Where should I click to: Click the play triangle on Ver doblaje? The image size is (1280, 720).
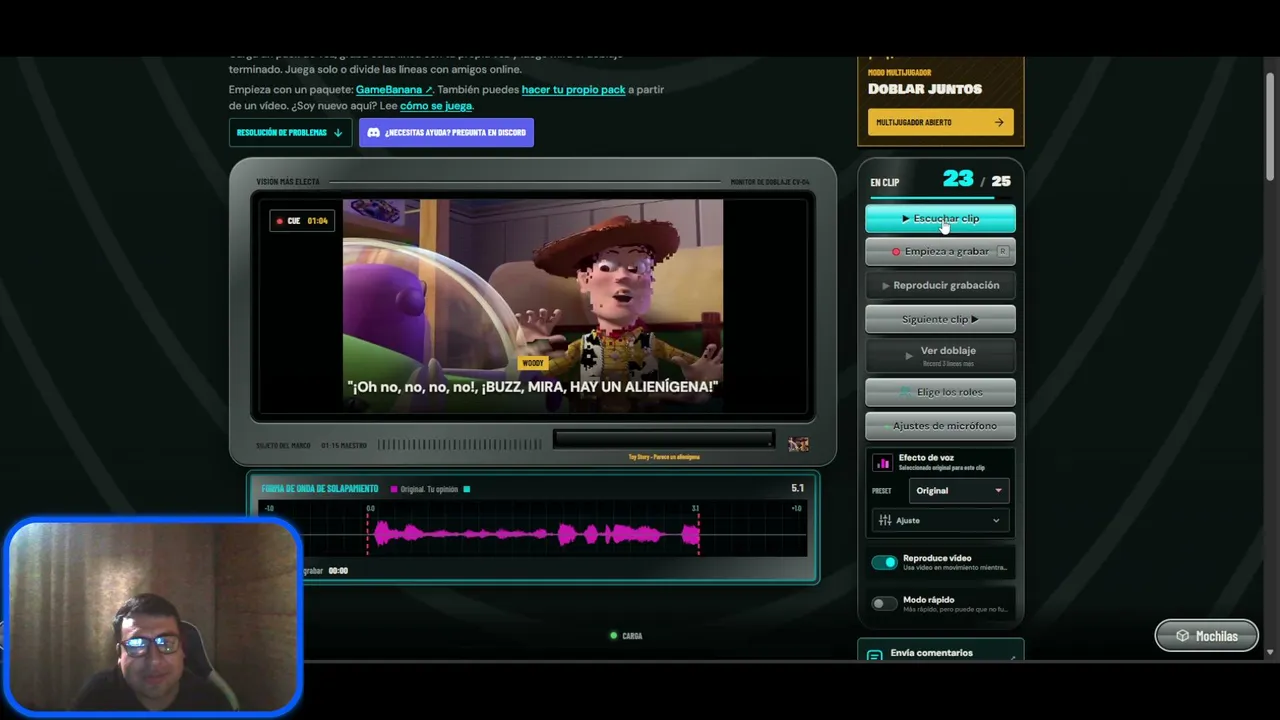tap(909, 355)
